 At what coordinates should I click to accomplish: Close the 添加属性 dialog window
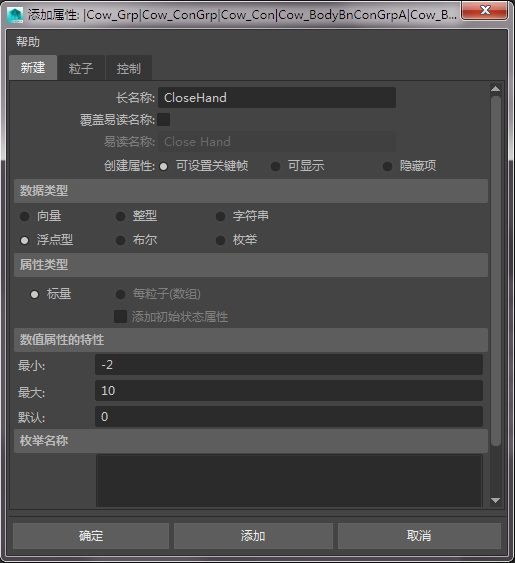click(x=485, y=10)
